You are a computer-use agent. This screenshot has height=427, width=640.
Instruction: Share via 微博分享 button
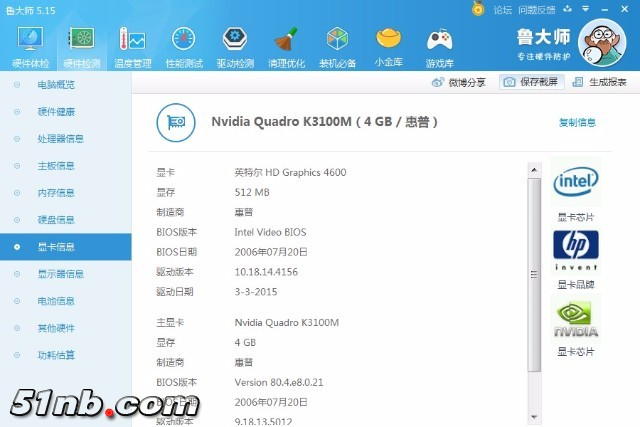(459, 82)
